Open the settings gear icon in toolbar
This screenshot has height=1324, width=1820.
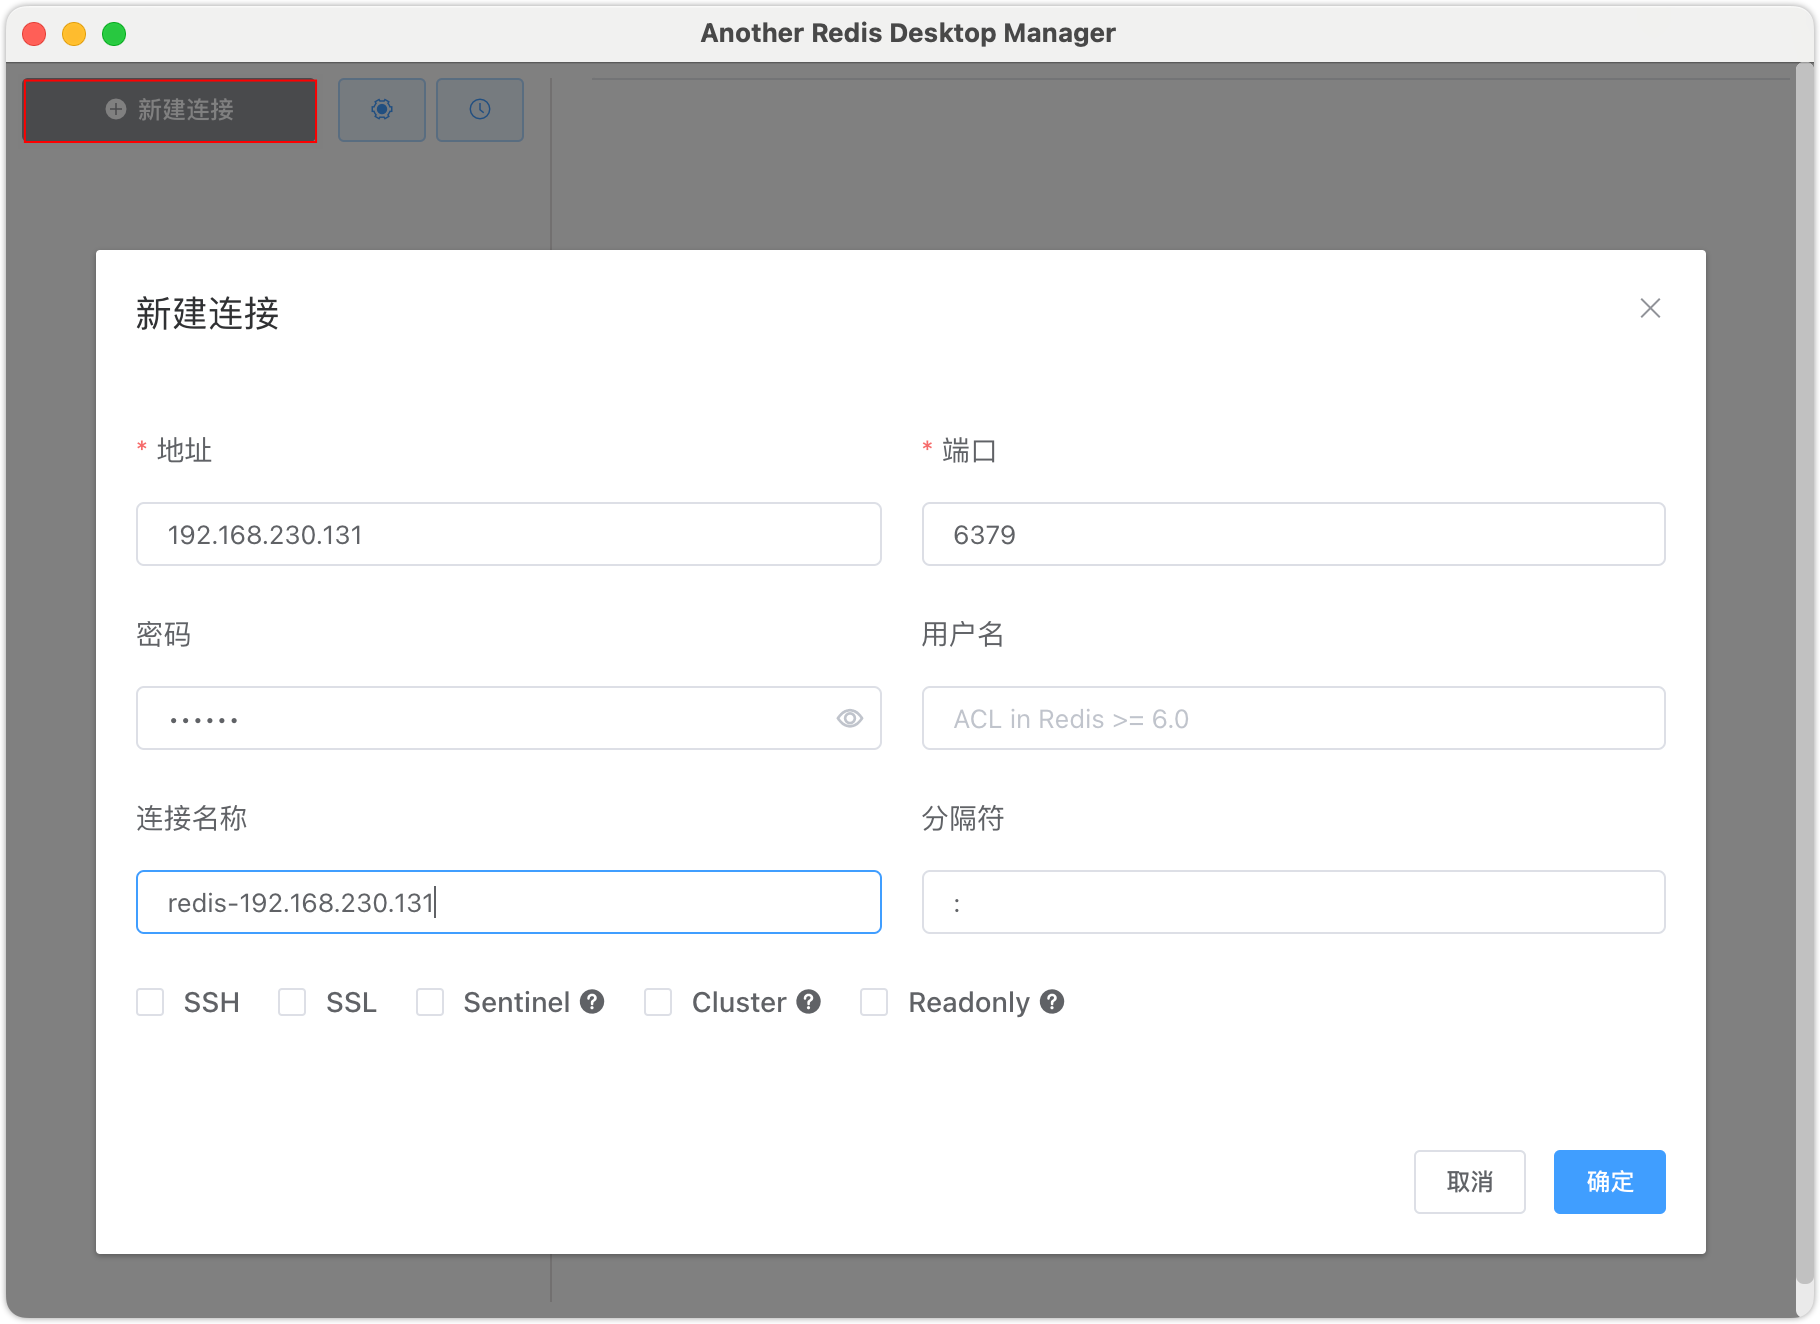[382, 110]
